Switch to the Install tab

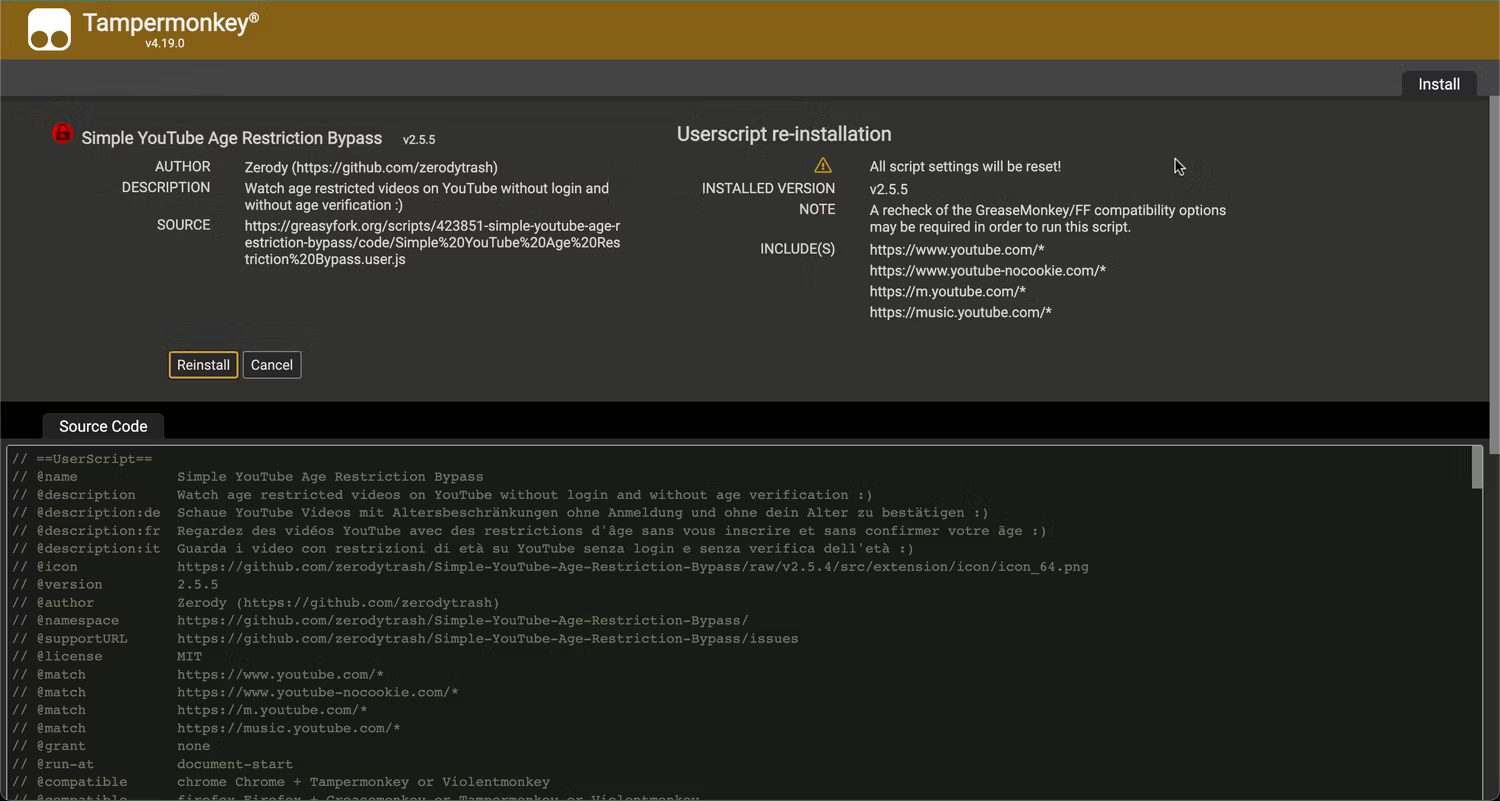point(1438,84)
